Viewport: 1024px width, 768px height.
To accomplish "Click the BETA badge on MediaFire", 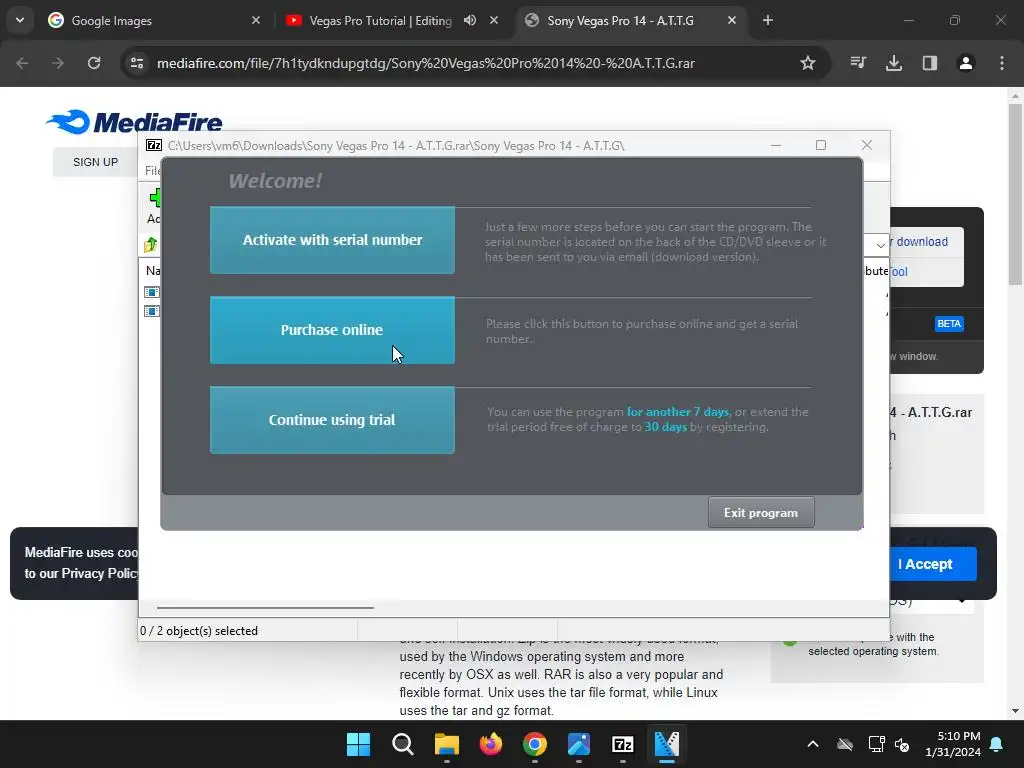I will (949, 324).
